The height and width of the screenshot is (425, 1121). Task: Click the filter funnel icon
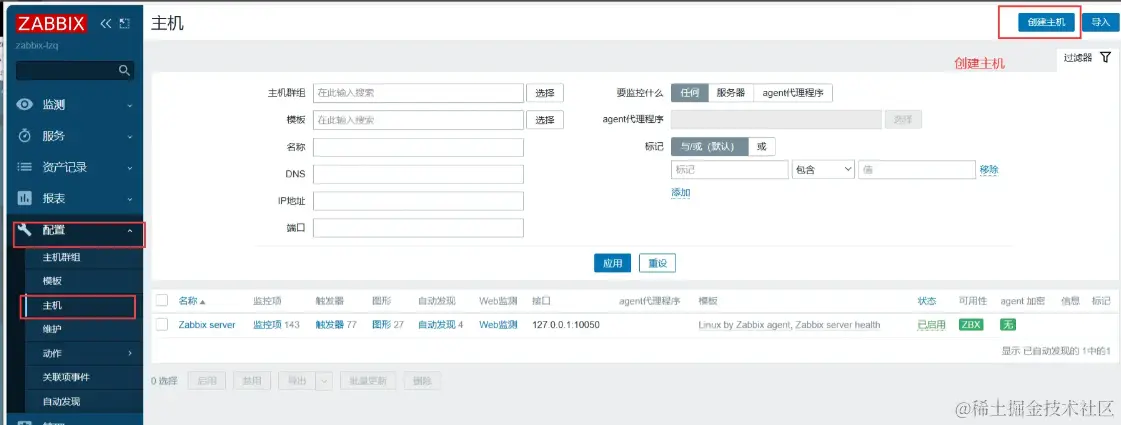(1105, 57)
